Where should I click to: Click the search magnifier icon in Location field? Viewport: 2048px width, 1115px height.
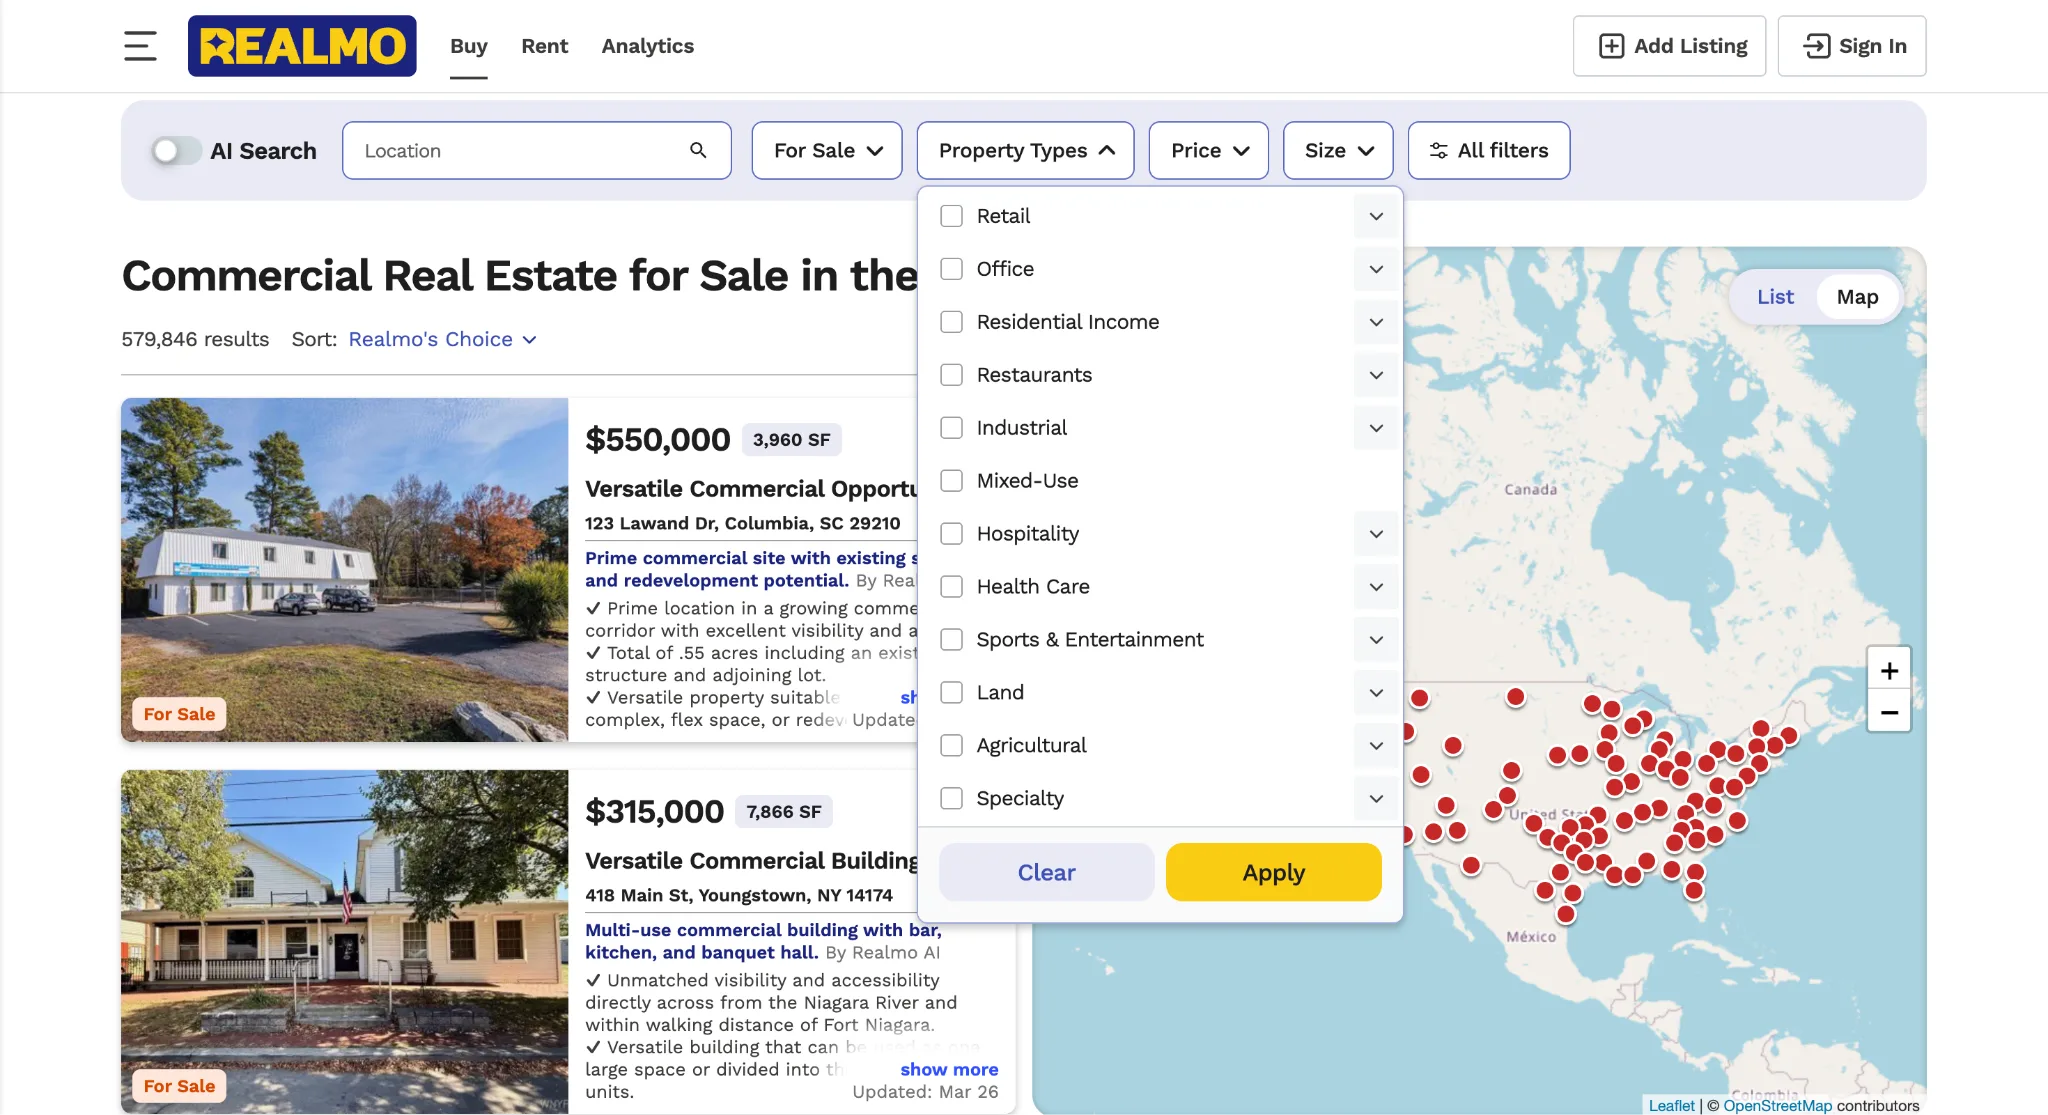coord(698,150)
